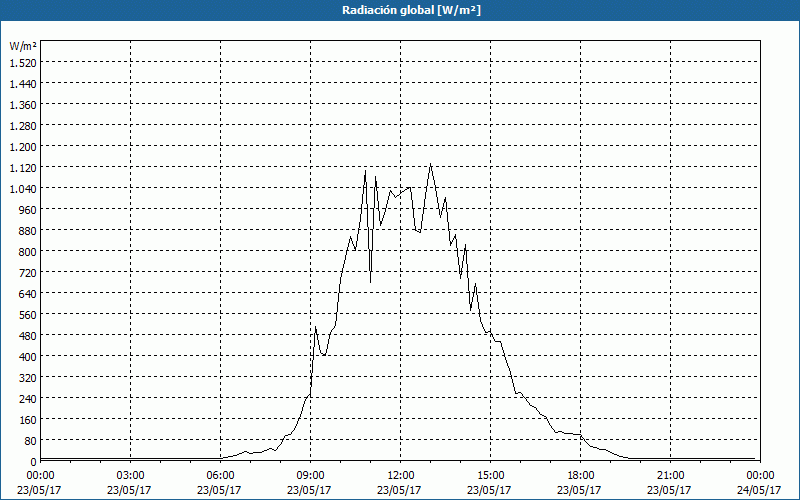Select the 1.200 y-axis label
Screen dimensions: 800x500
pyautogui.click(x=23, y=146)
